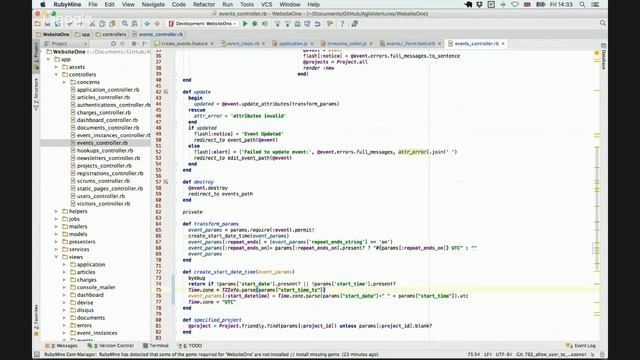Expand the devise folder under views
The image size is (640, 360).
[x=64, y=302]
